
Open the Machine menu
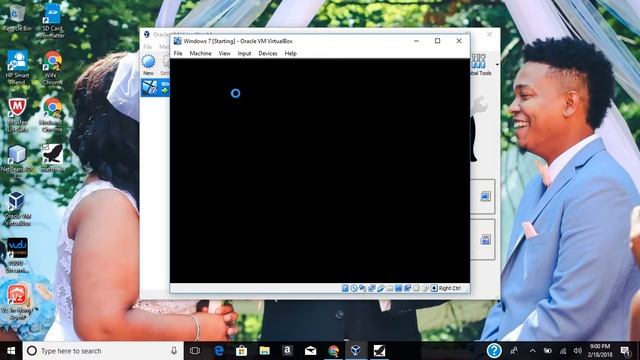(x=200, y=53)
